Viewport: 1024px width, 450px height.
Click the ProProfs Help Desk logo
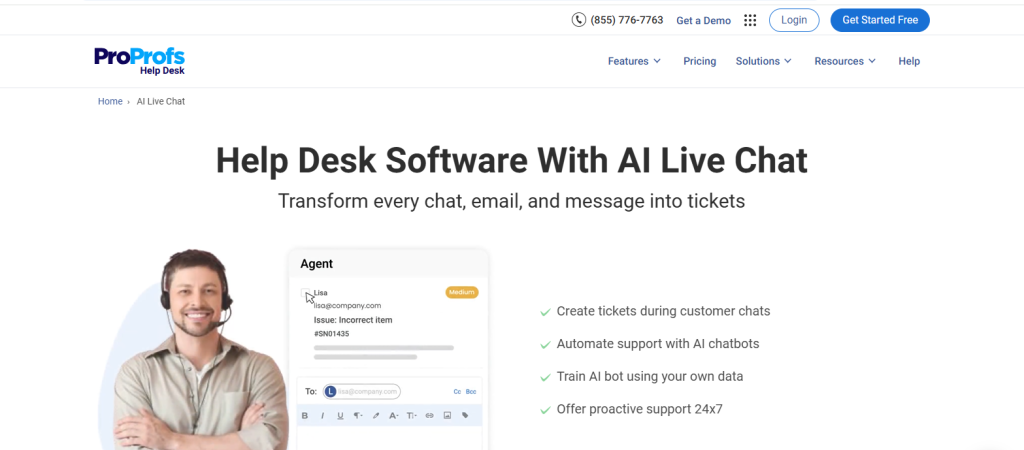coord(140,61)
